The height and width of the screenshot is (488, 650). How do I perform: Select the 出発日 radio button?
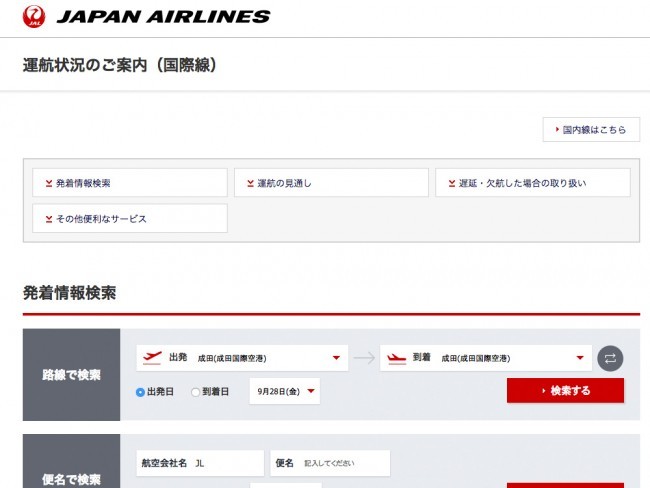(x=140, y=392)
